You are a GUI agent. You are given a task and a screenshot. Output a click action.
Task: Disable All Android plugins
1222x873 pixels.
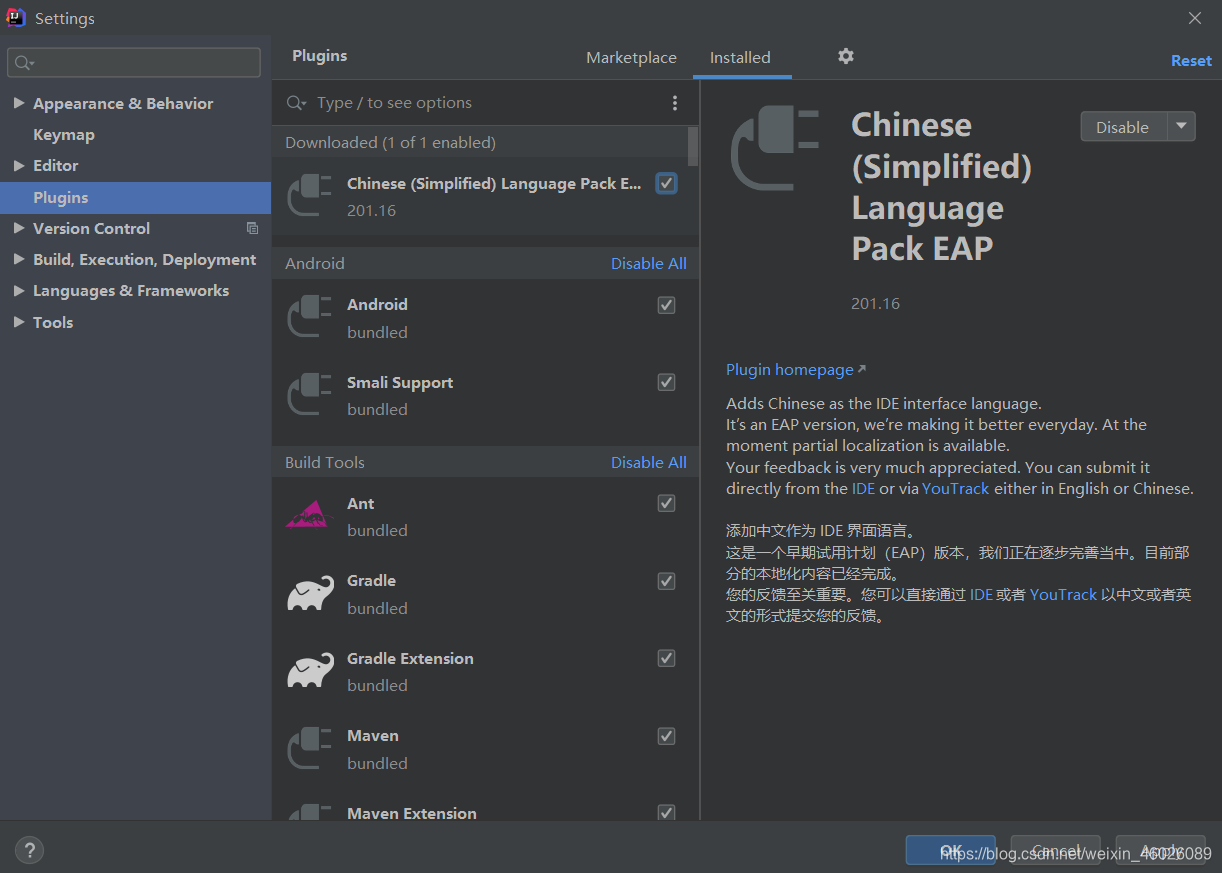pyautogui.click(x=649, y=263)
